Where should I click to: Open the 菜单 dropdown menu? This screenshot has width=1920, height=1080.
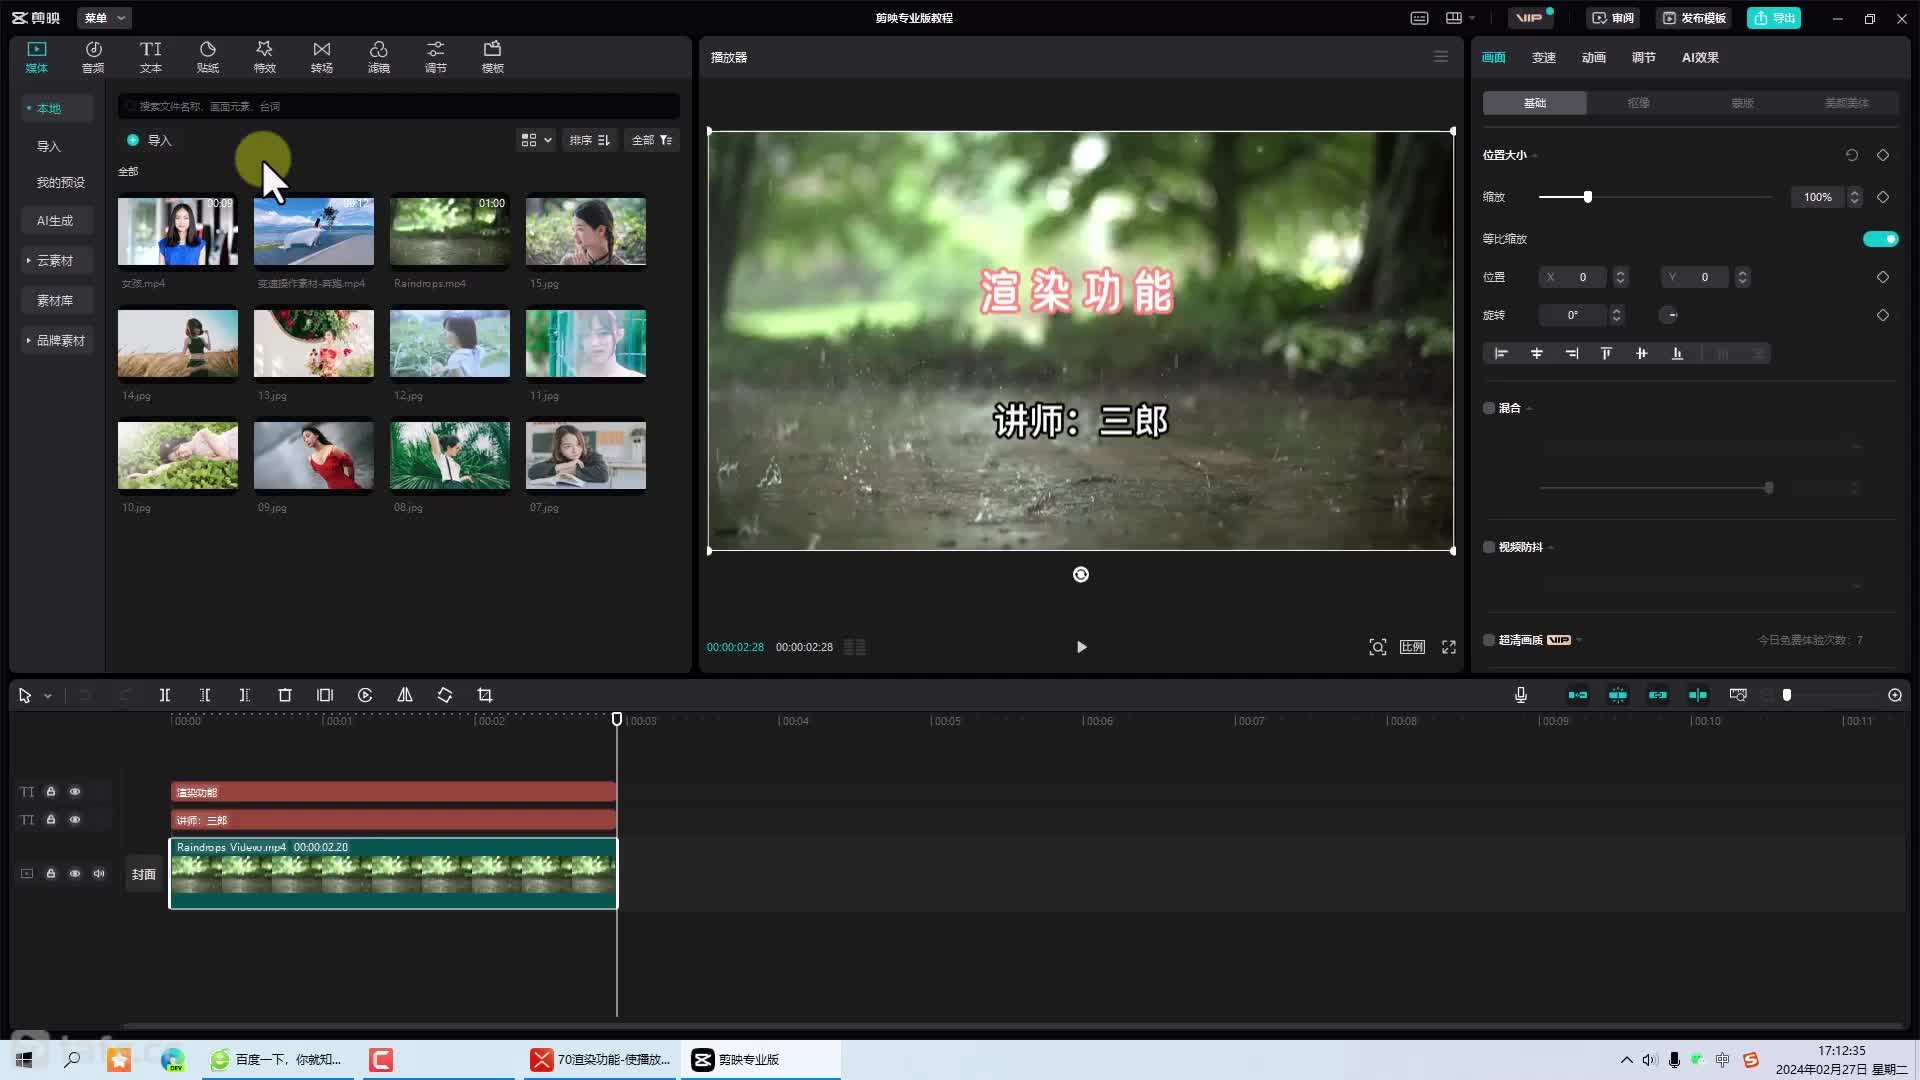pos(104,18)
